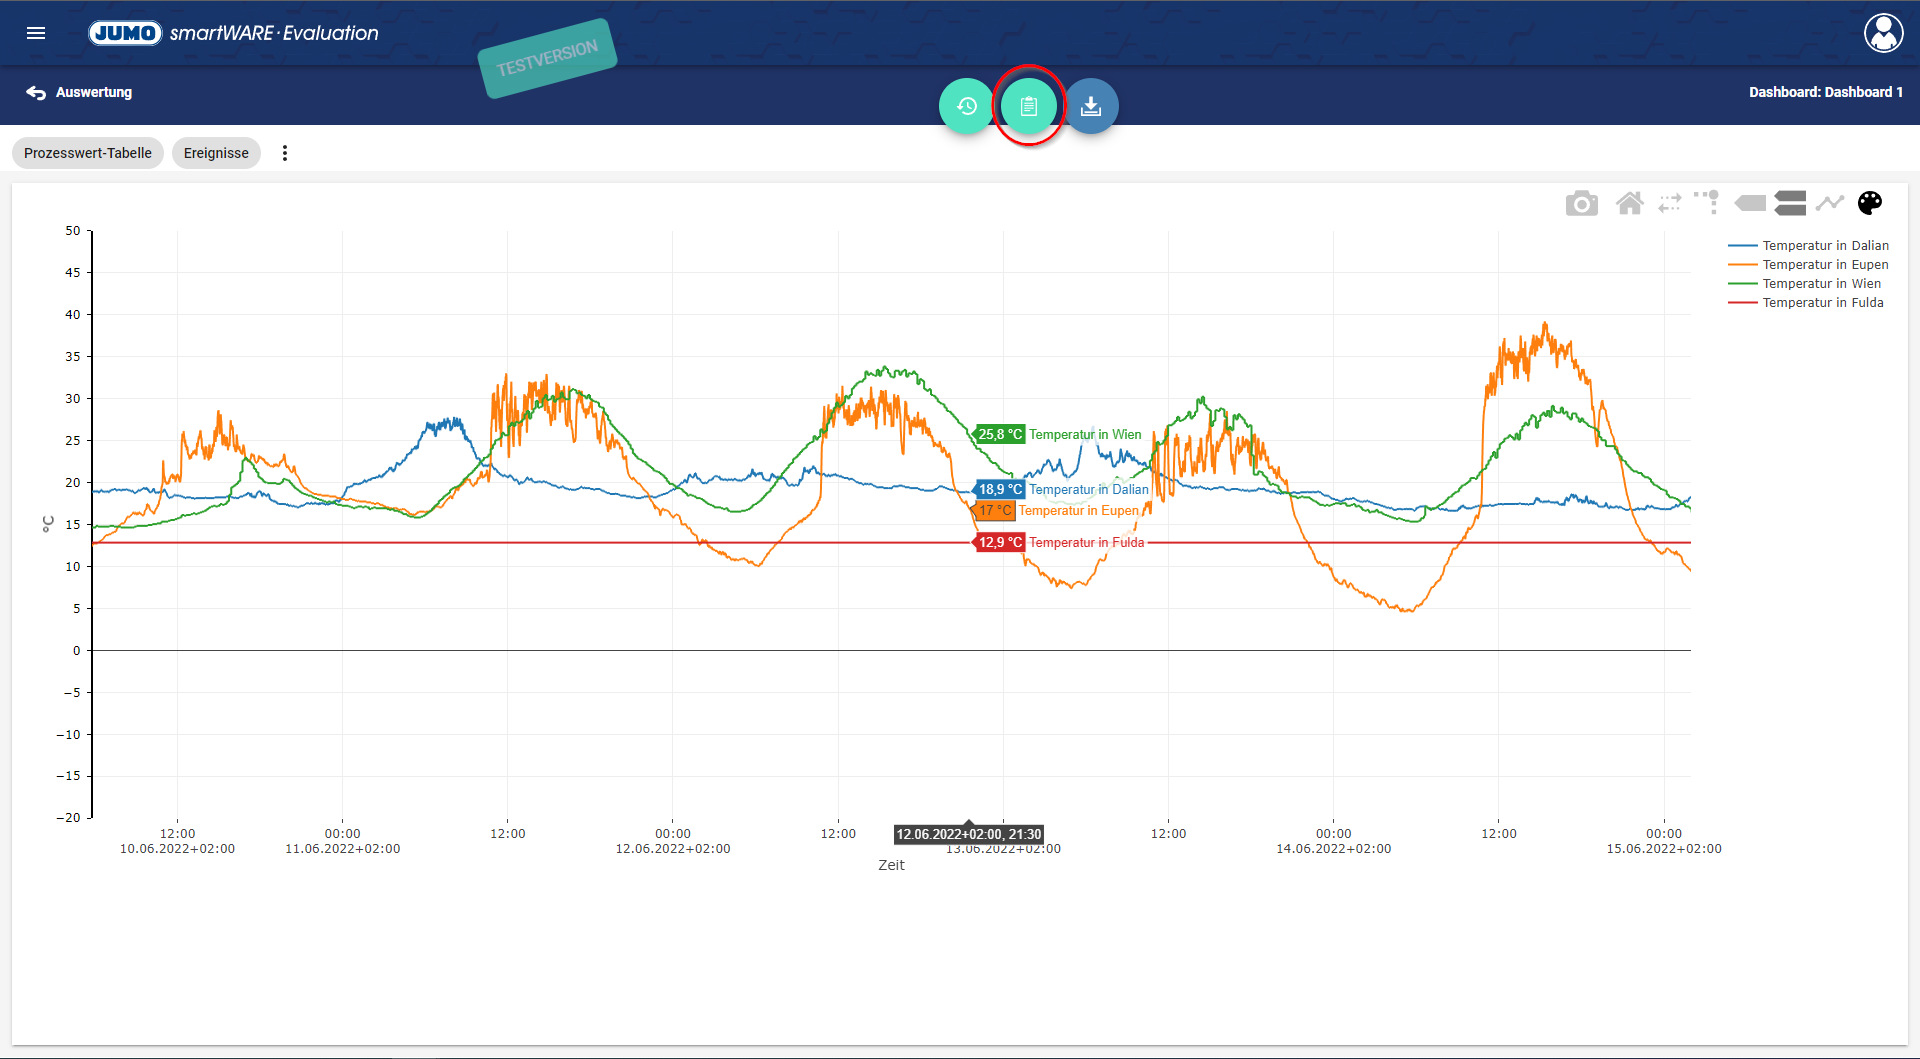
Task: Click the JUMO smartWARE logo
Action: point(234,33)
